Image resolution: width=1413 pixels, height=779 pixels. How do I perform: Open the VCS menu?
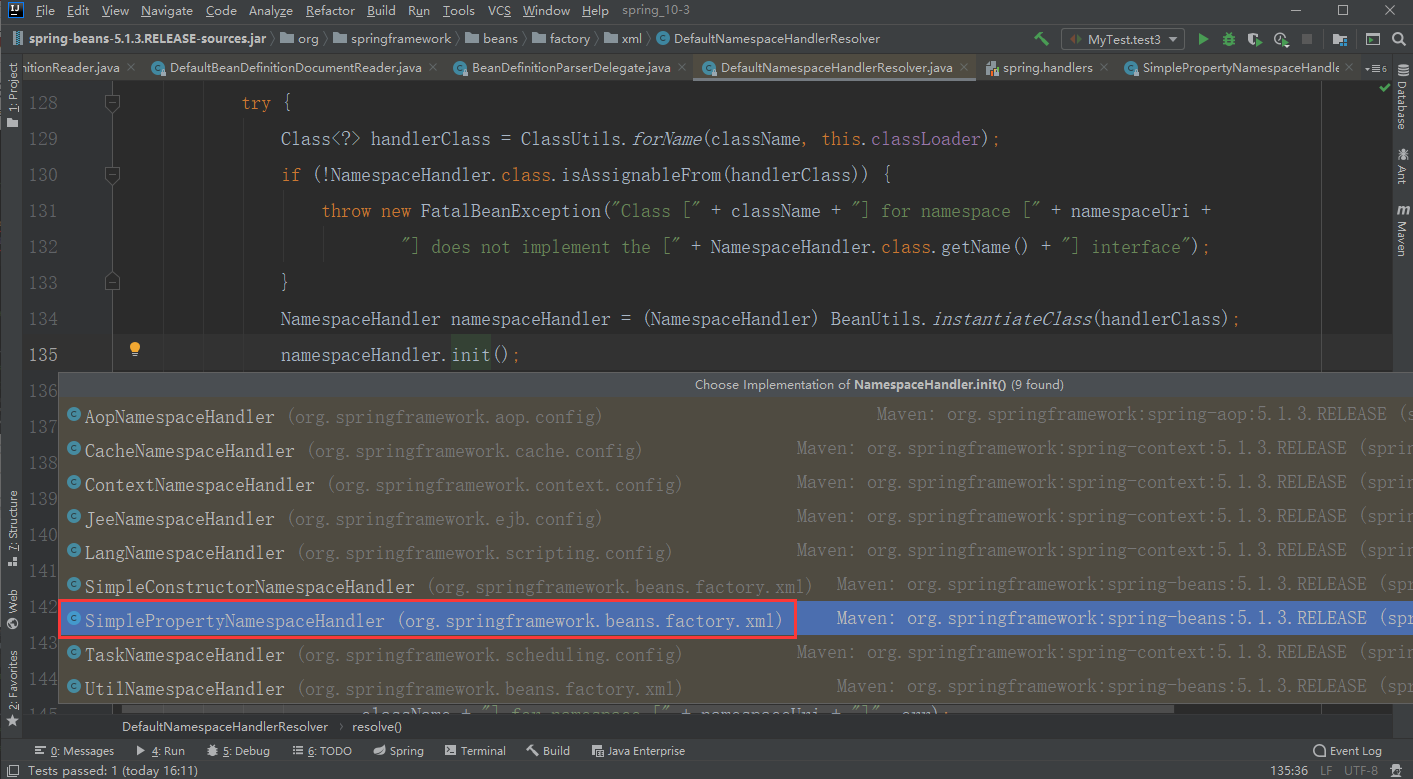tap(499, 11)
